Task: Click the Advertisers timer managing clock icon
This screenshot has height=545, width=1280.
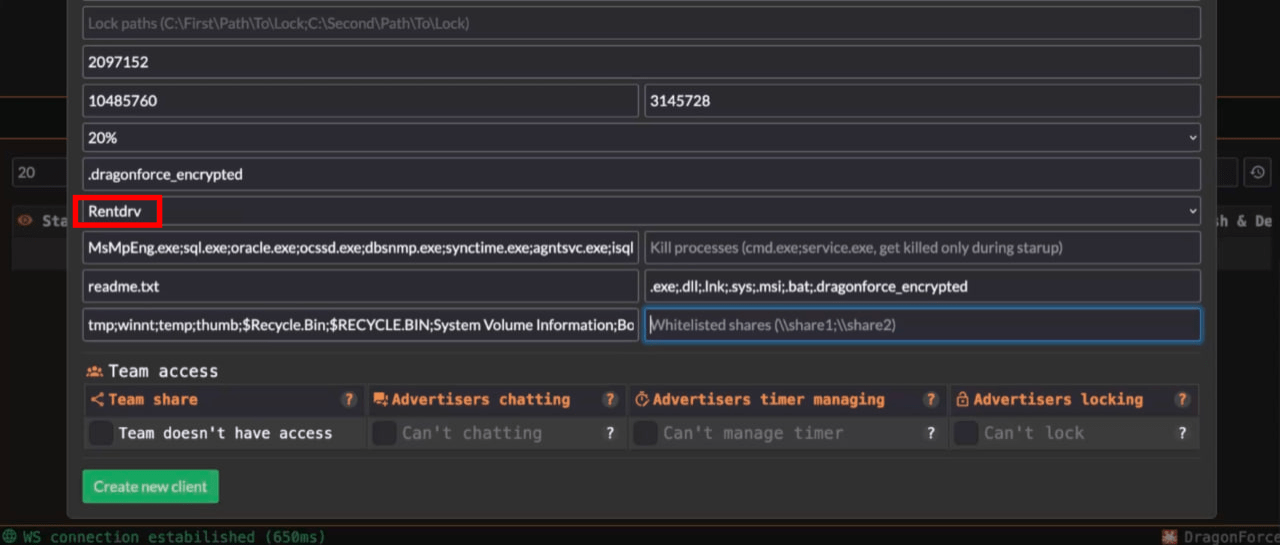Action: click(642, 400)
